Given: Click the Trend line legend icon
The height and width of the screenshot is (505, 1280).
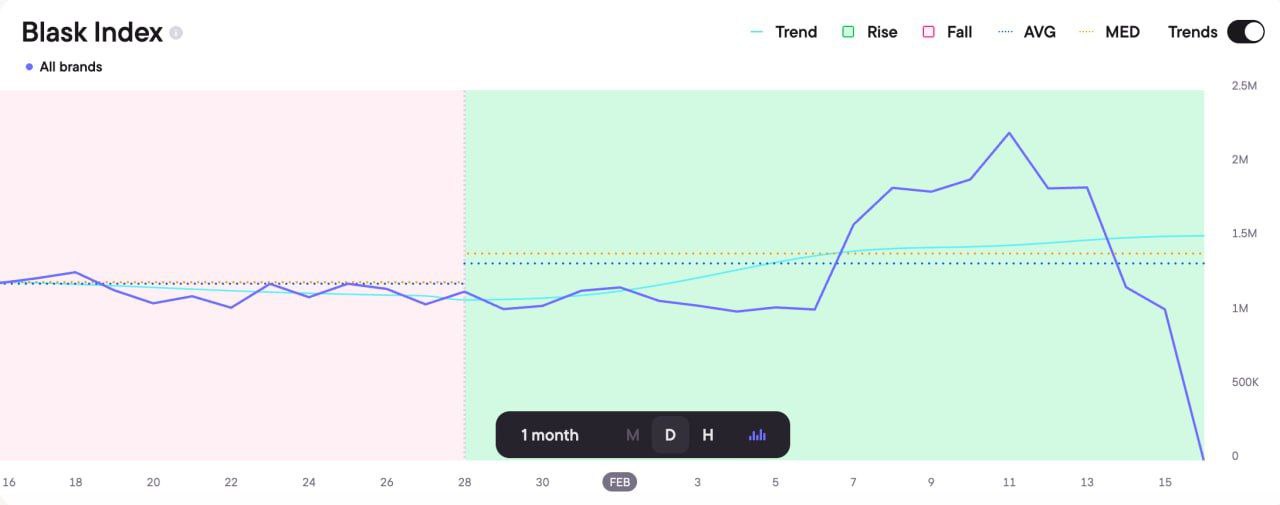Looking at the screenshot, I should 756,32.
